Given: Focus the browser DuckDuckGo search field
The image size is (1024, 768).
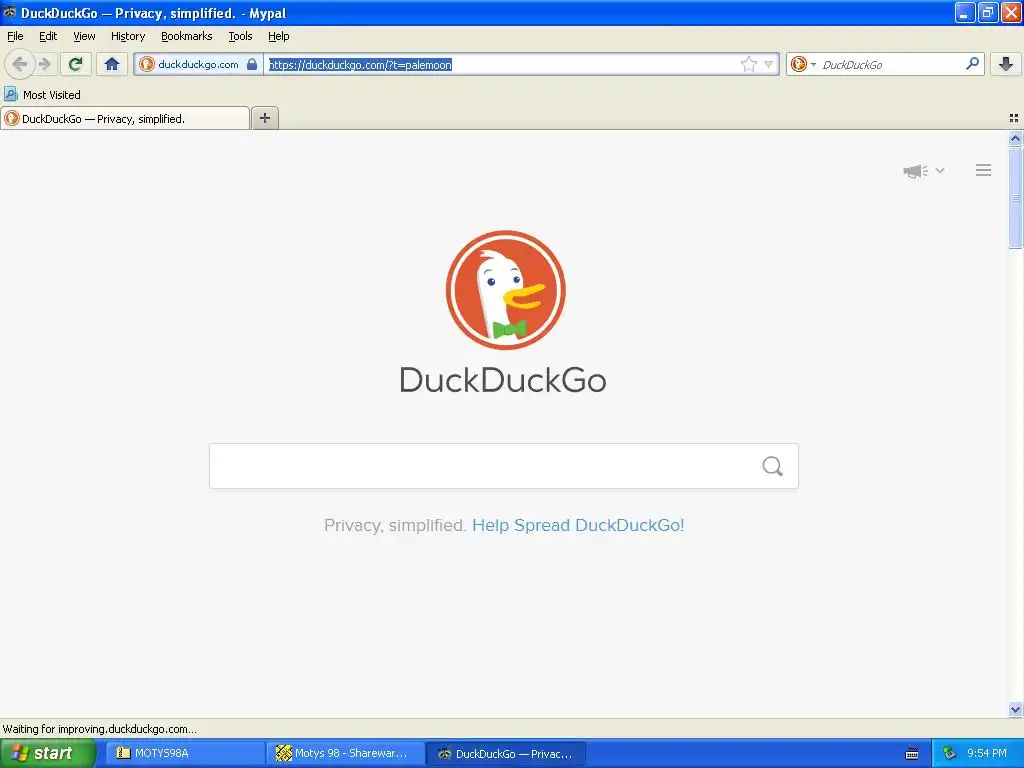Looking at the screenshot, I should click(x=888, y=64).
